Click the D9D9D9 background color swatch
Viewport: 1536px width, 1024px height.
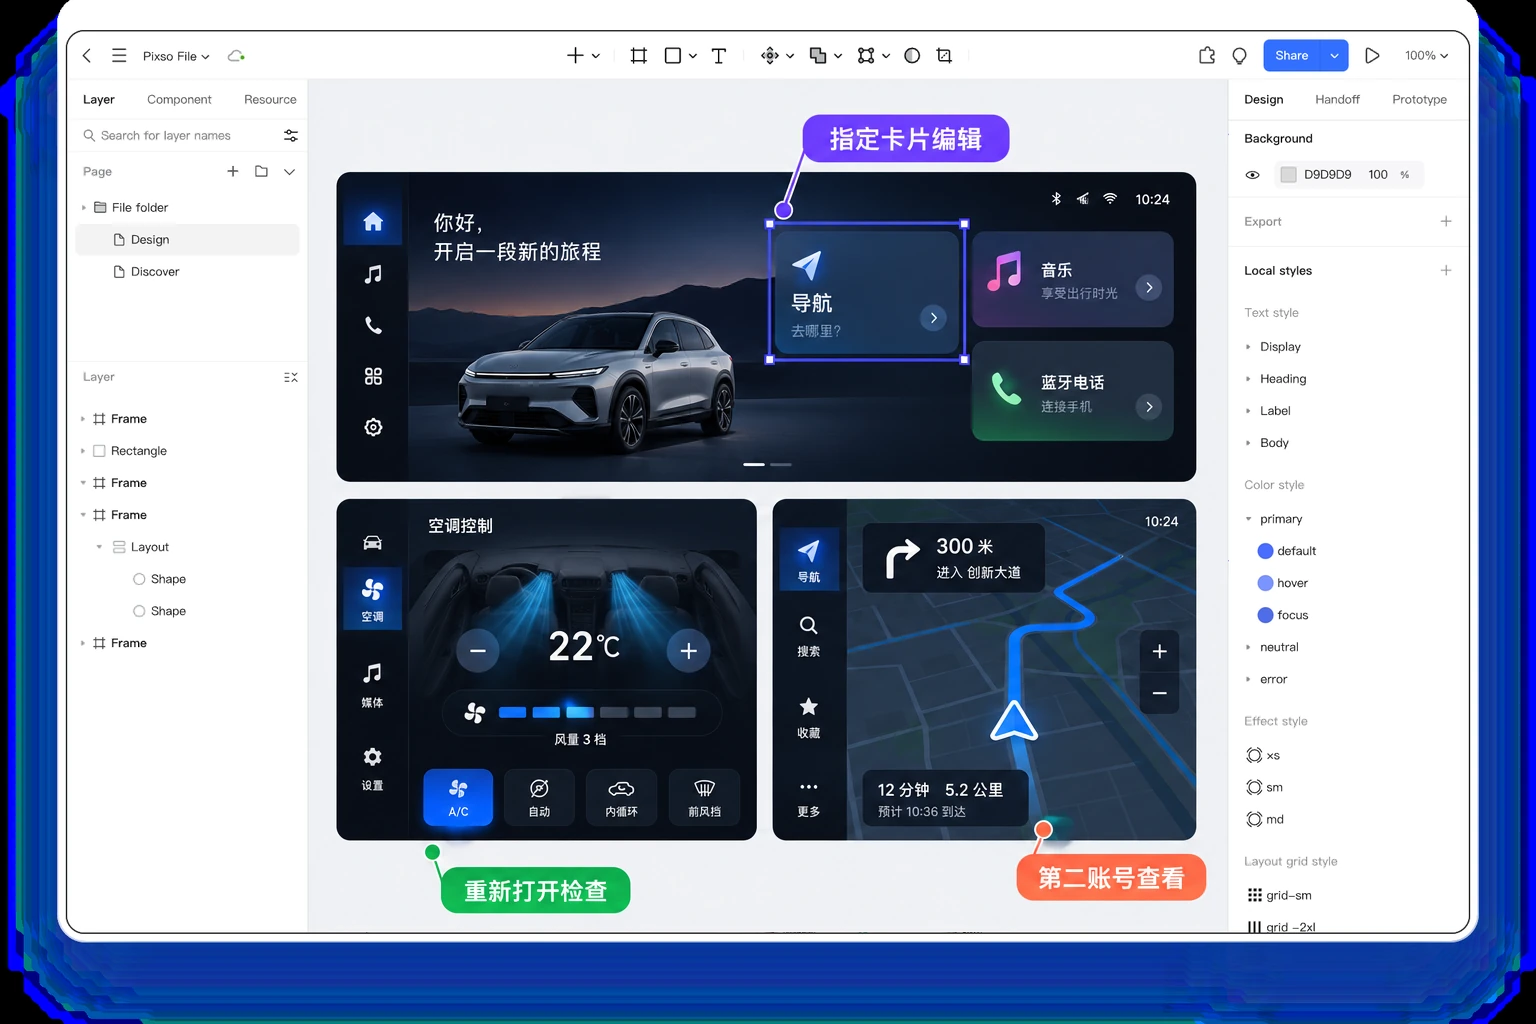(1289, 175)
